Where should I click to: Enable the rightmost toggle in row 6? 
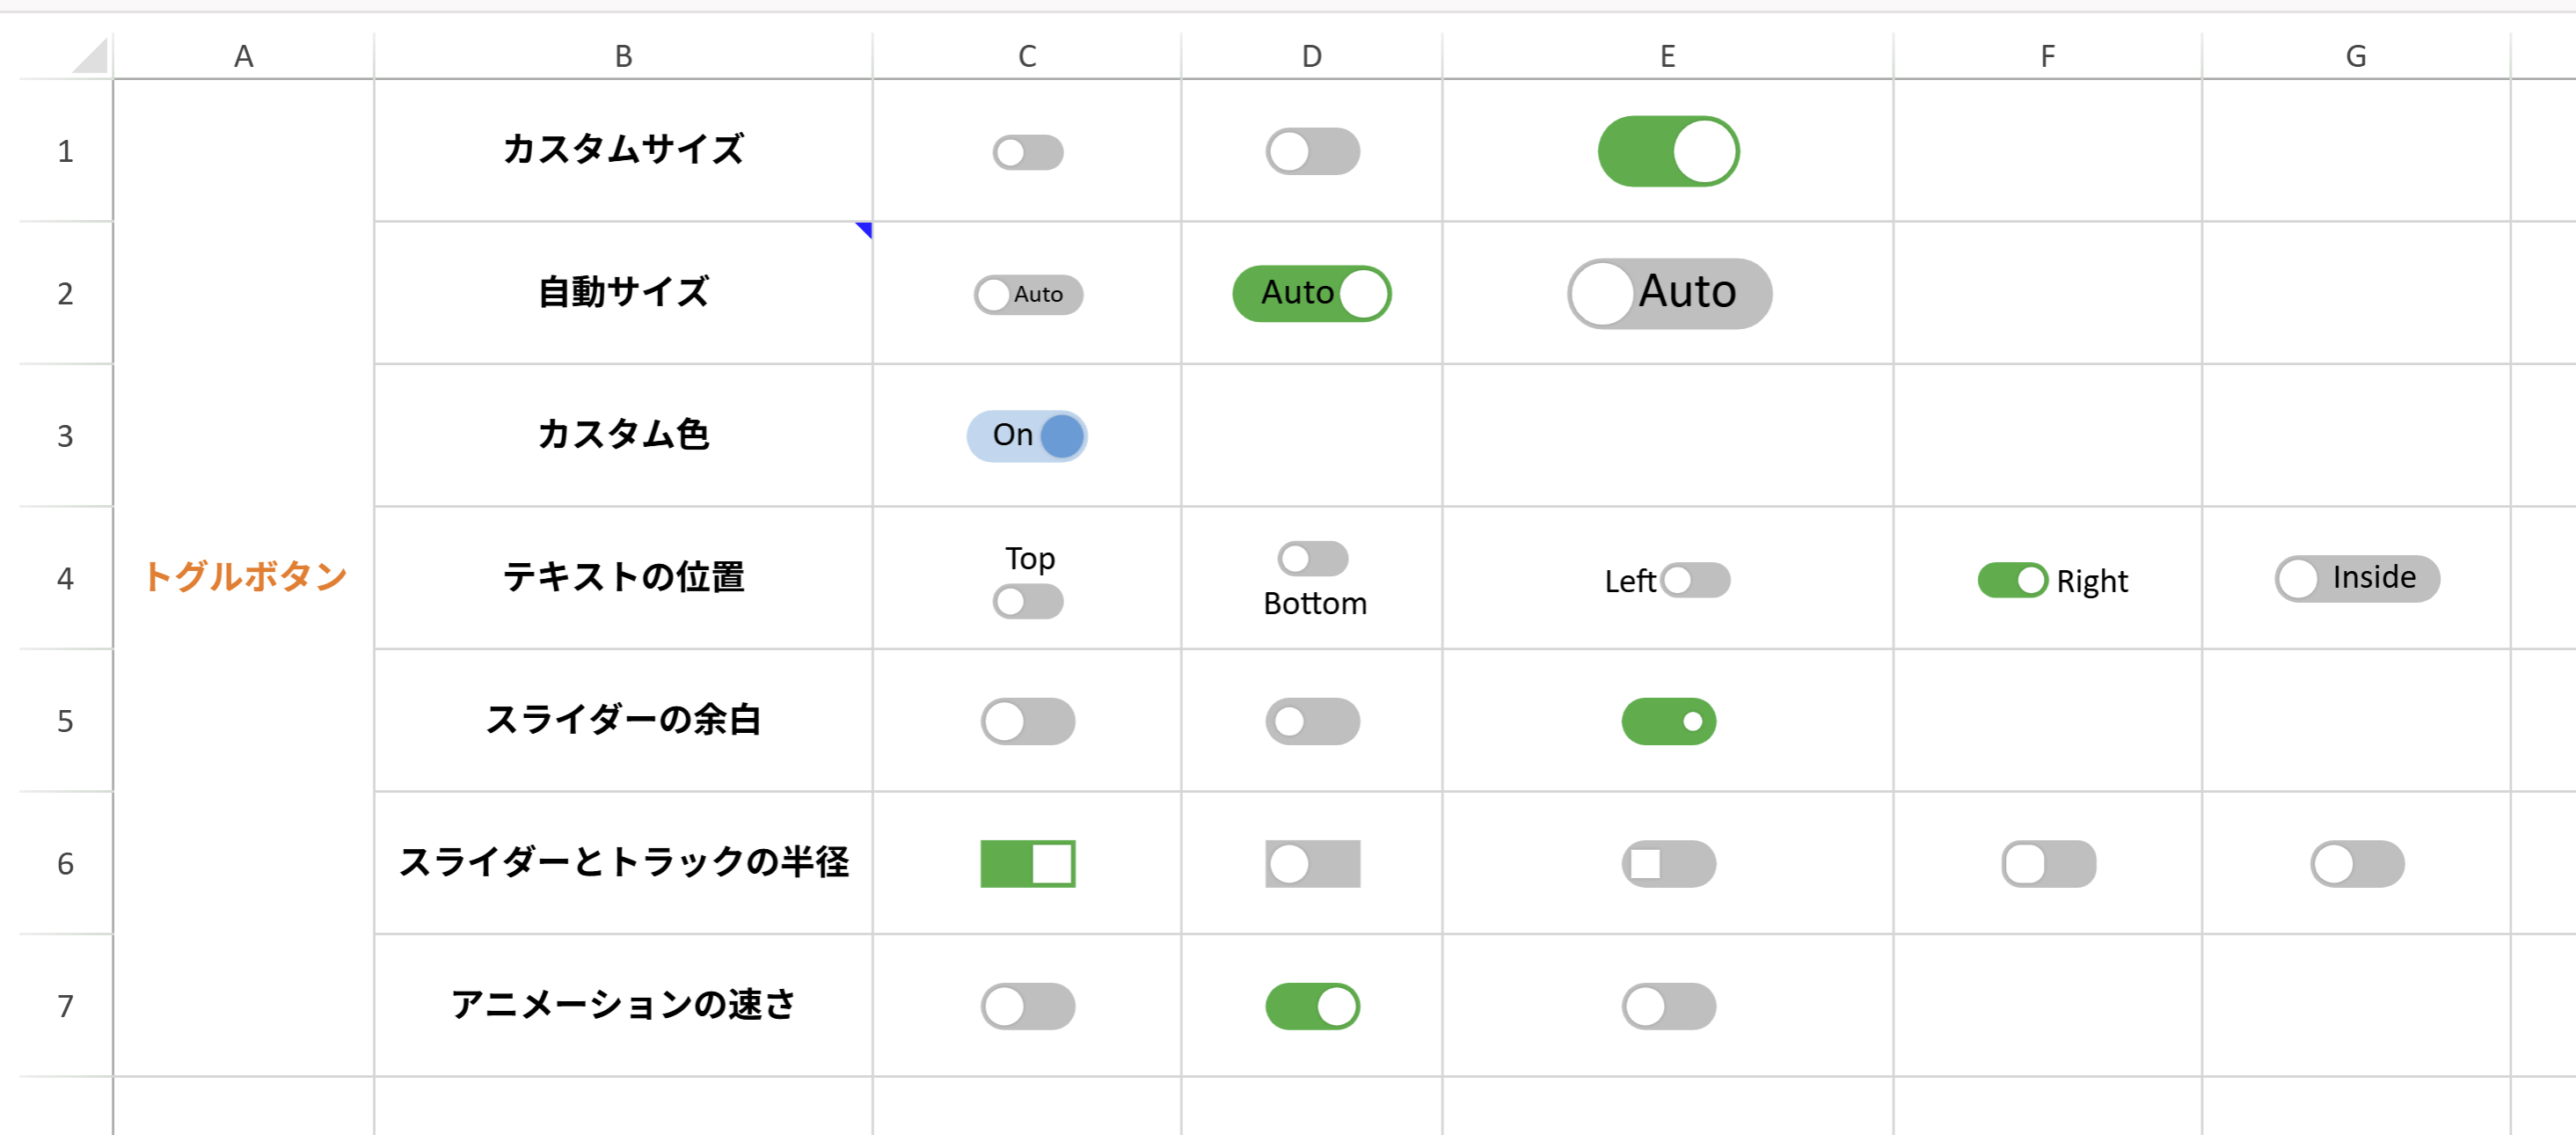tap(2357, 864)
